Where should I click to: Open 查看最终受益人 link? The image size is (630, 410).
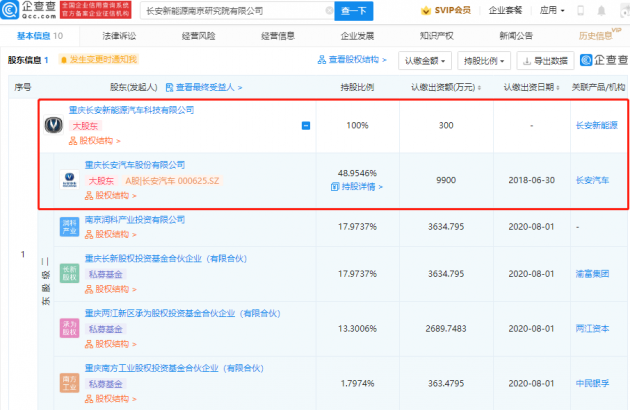pyautogui.click(x=204, y=87)
